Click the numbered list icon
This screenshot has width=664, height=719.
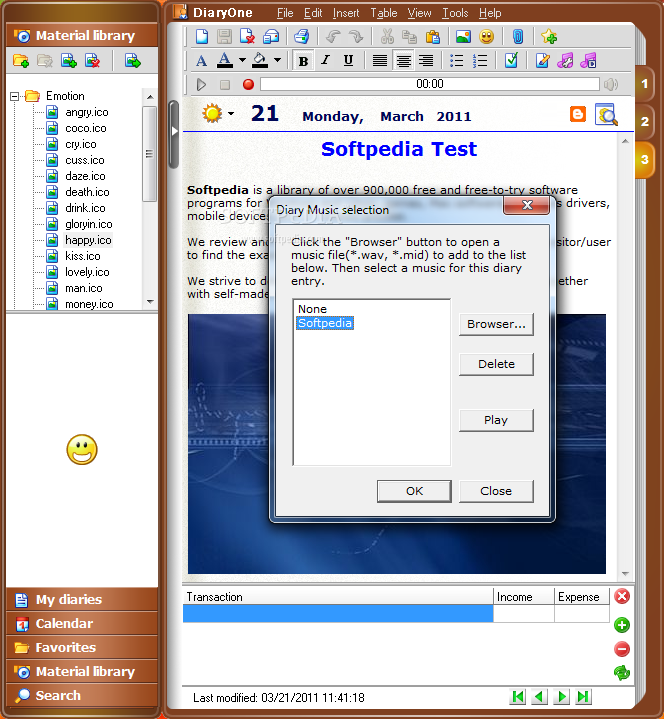pos(480,61)
